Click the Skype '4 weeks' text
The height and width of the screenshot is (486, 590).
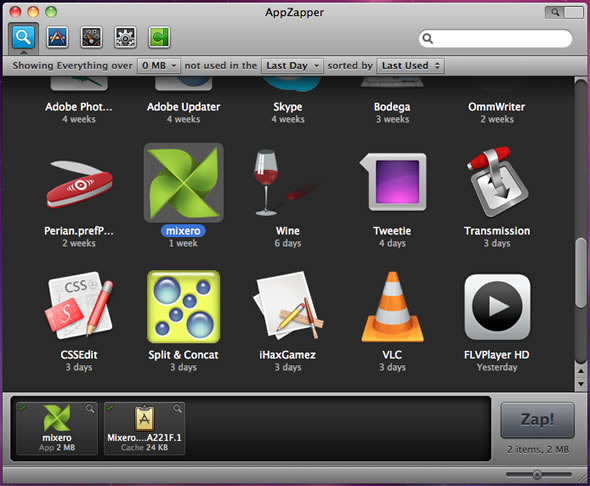(288, 119)
